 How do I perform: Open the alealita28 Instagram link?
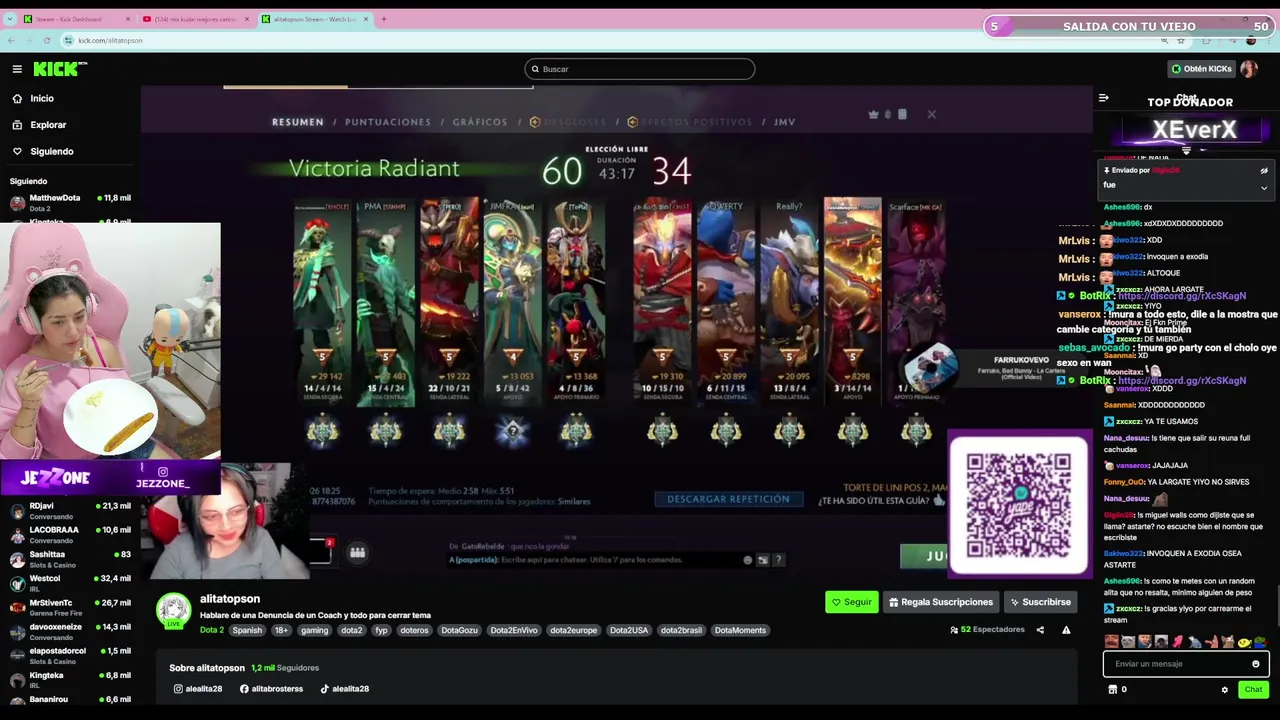click(198, 689)
